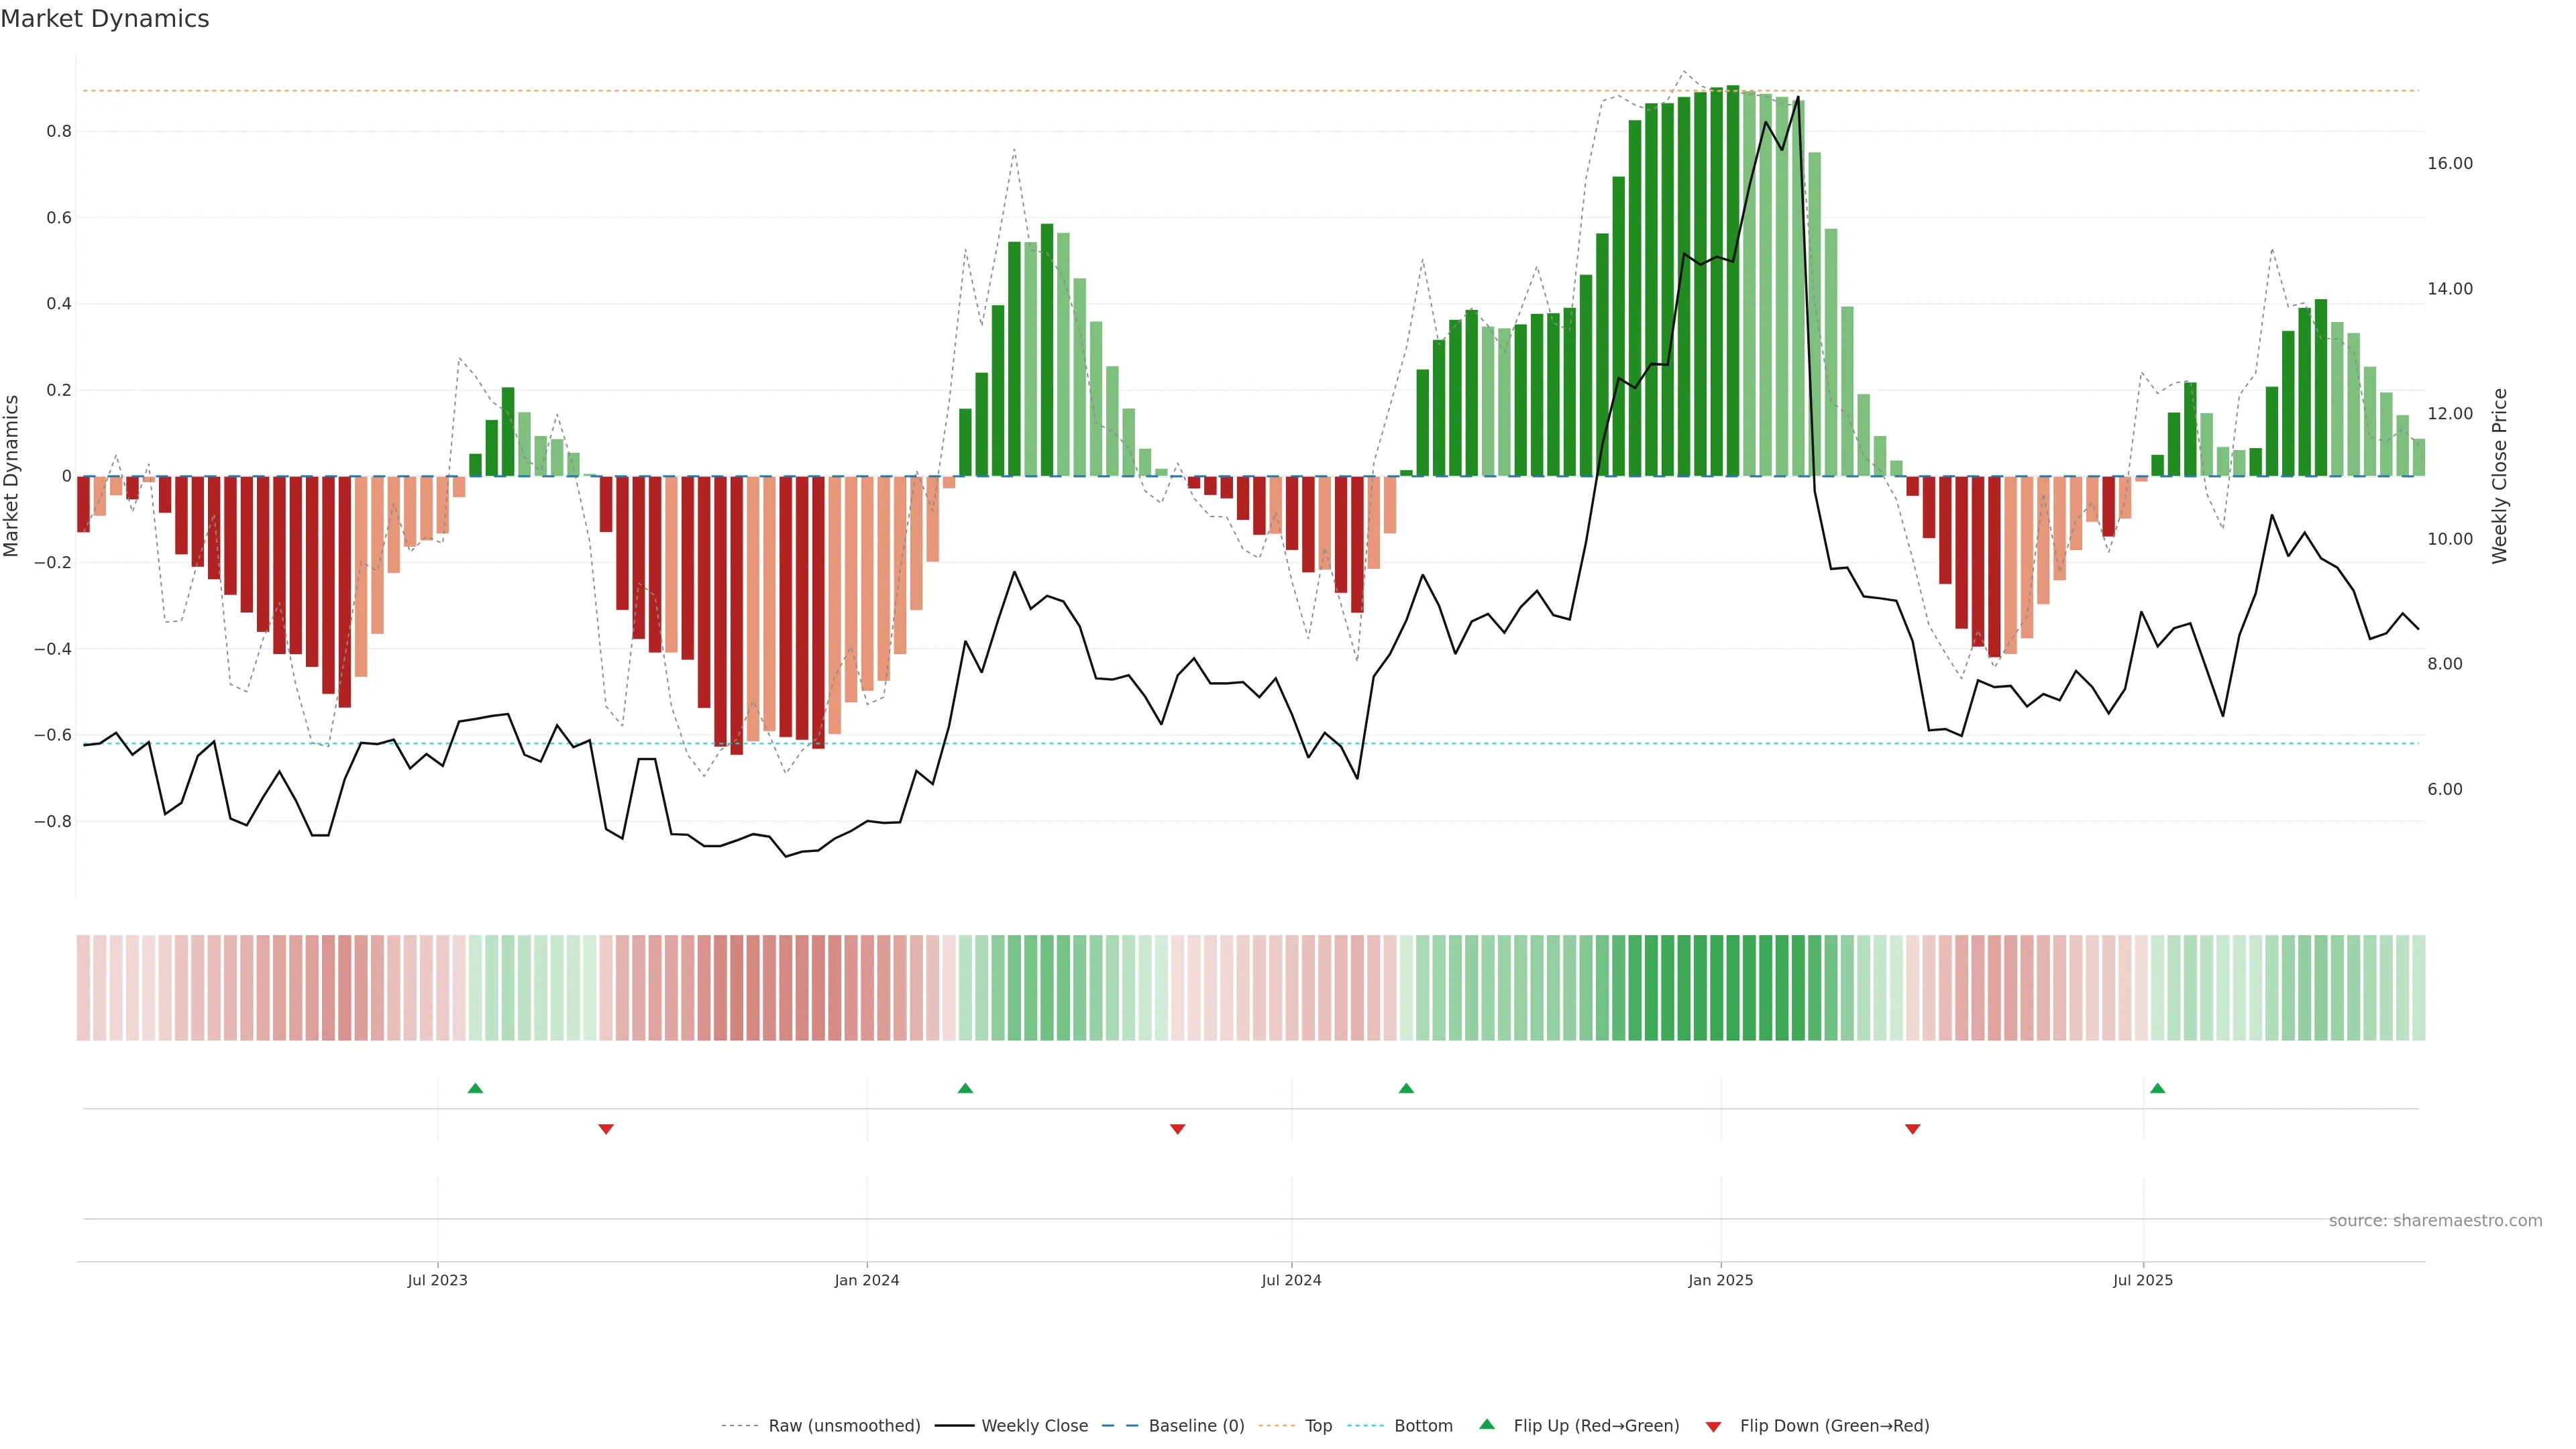
Task: Toggle the Weekly Close legend entry
Action: click(1034, 1426)
